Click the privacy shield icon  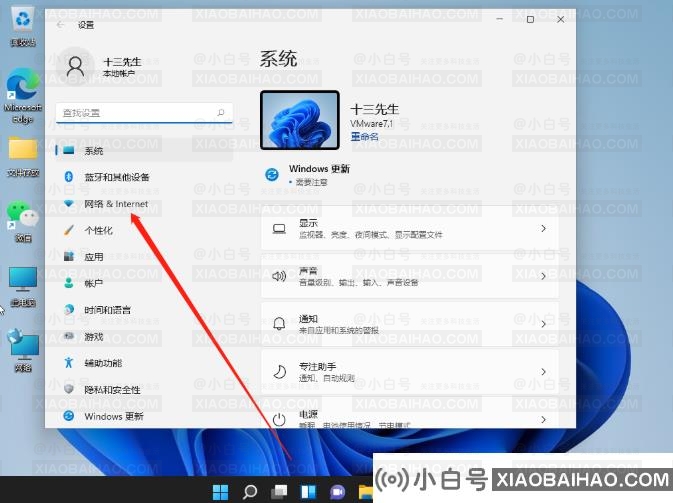click(69, 389)
